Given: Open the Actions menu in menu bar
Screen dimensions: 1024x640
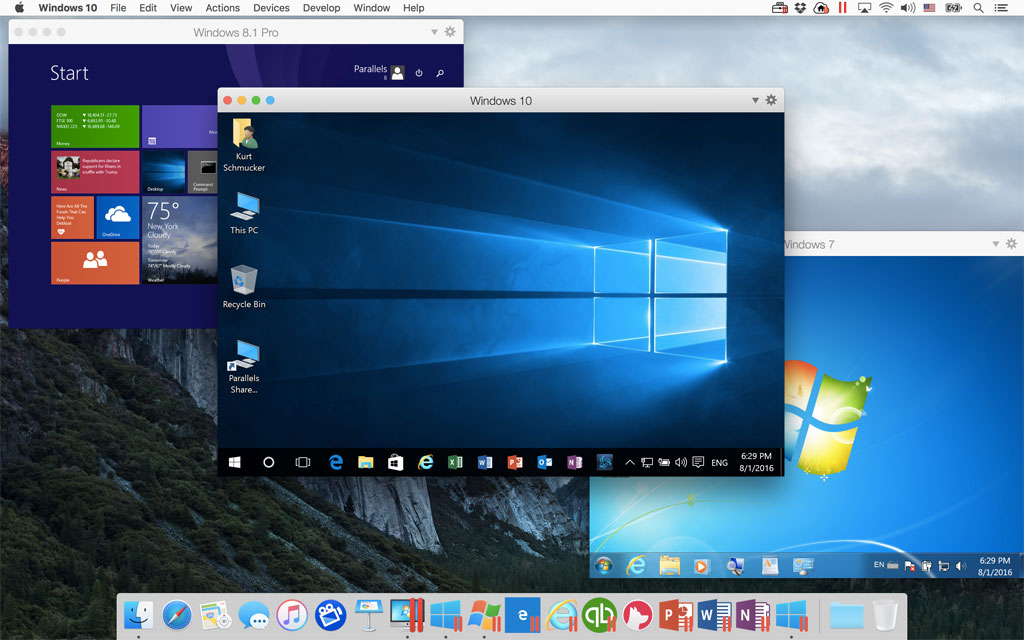Looking at the screenshot, I should pyautogui.click(x=222, y=8).
